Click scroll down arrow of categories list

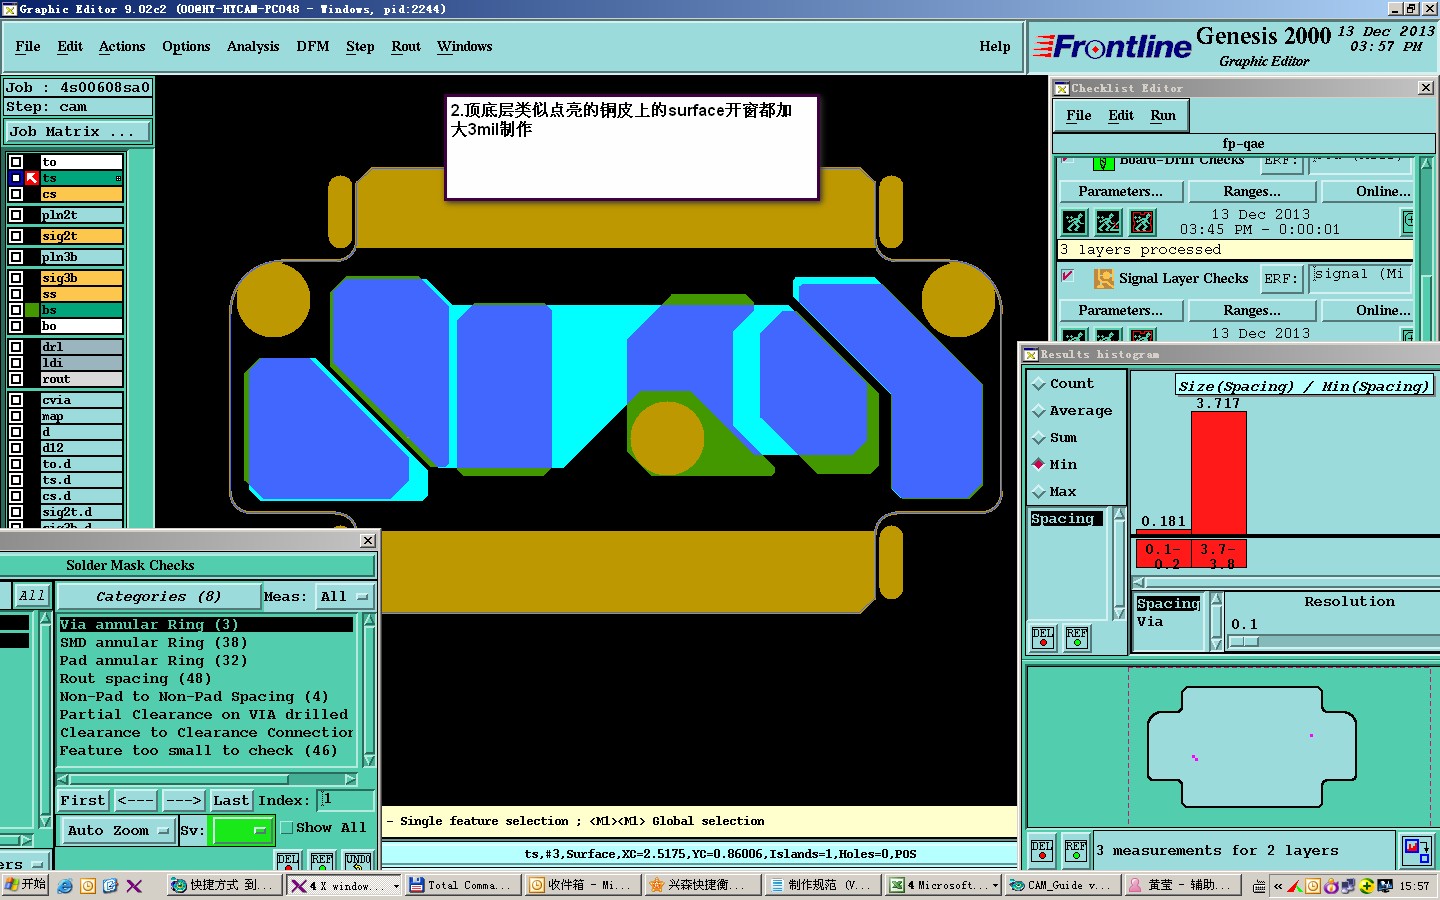(x=369, y=760)
